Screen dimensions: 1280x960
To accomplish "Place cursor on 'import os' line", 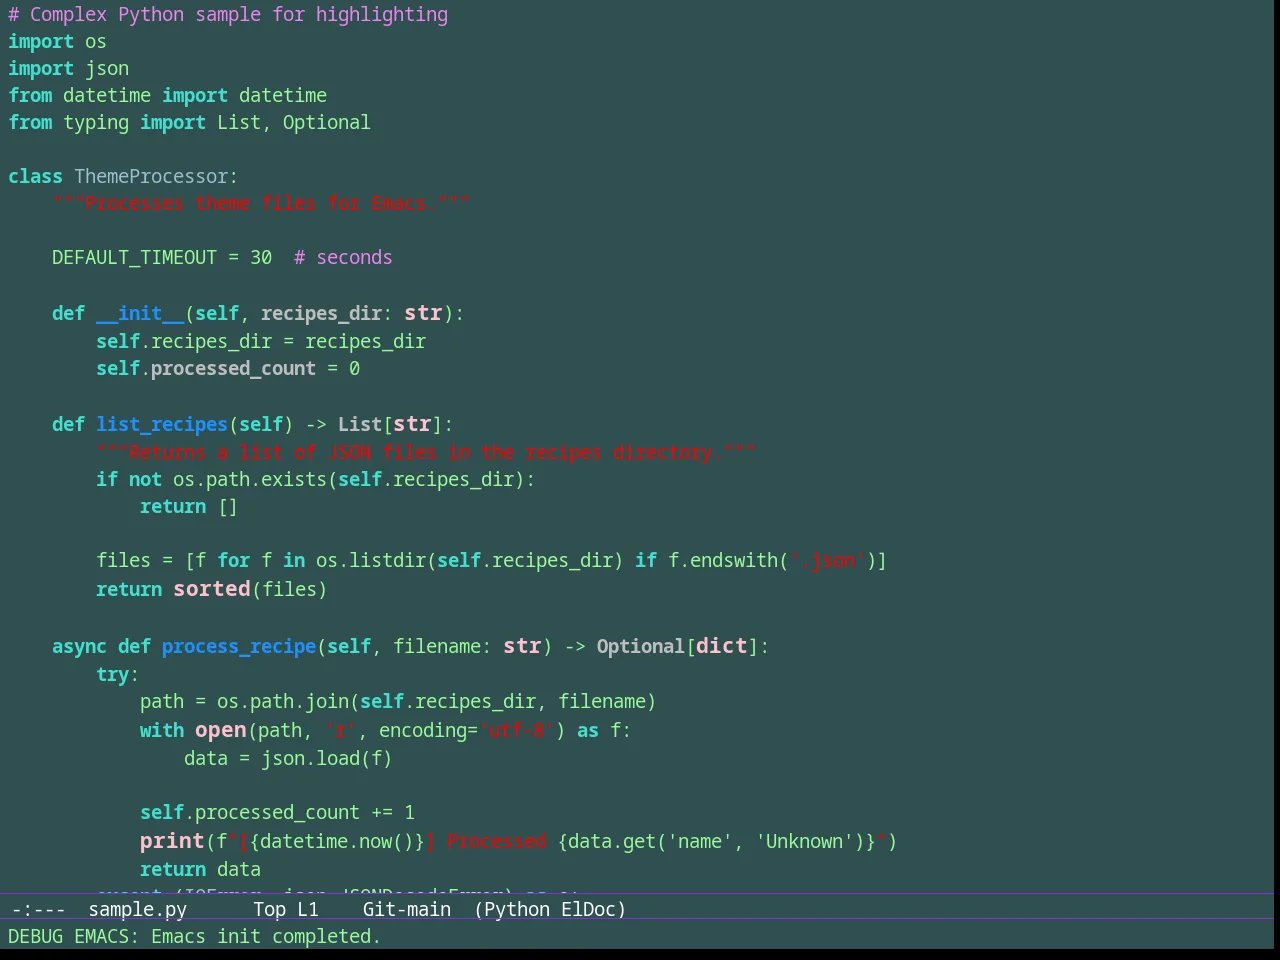I will (x=57, y=41).
